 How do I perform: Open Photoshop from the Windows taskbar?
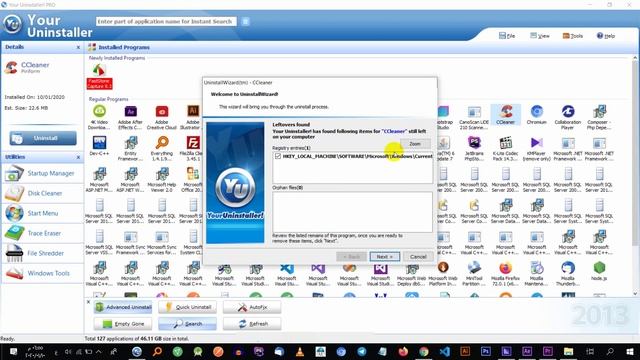485,351
